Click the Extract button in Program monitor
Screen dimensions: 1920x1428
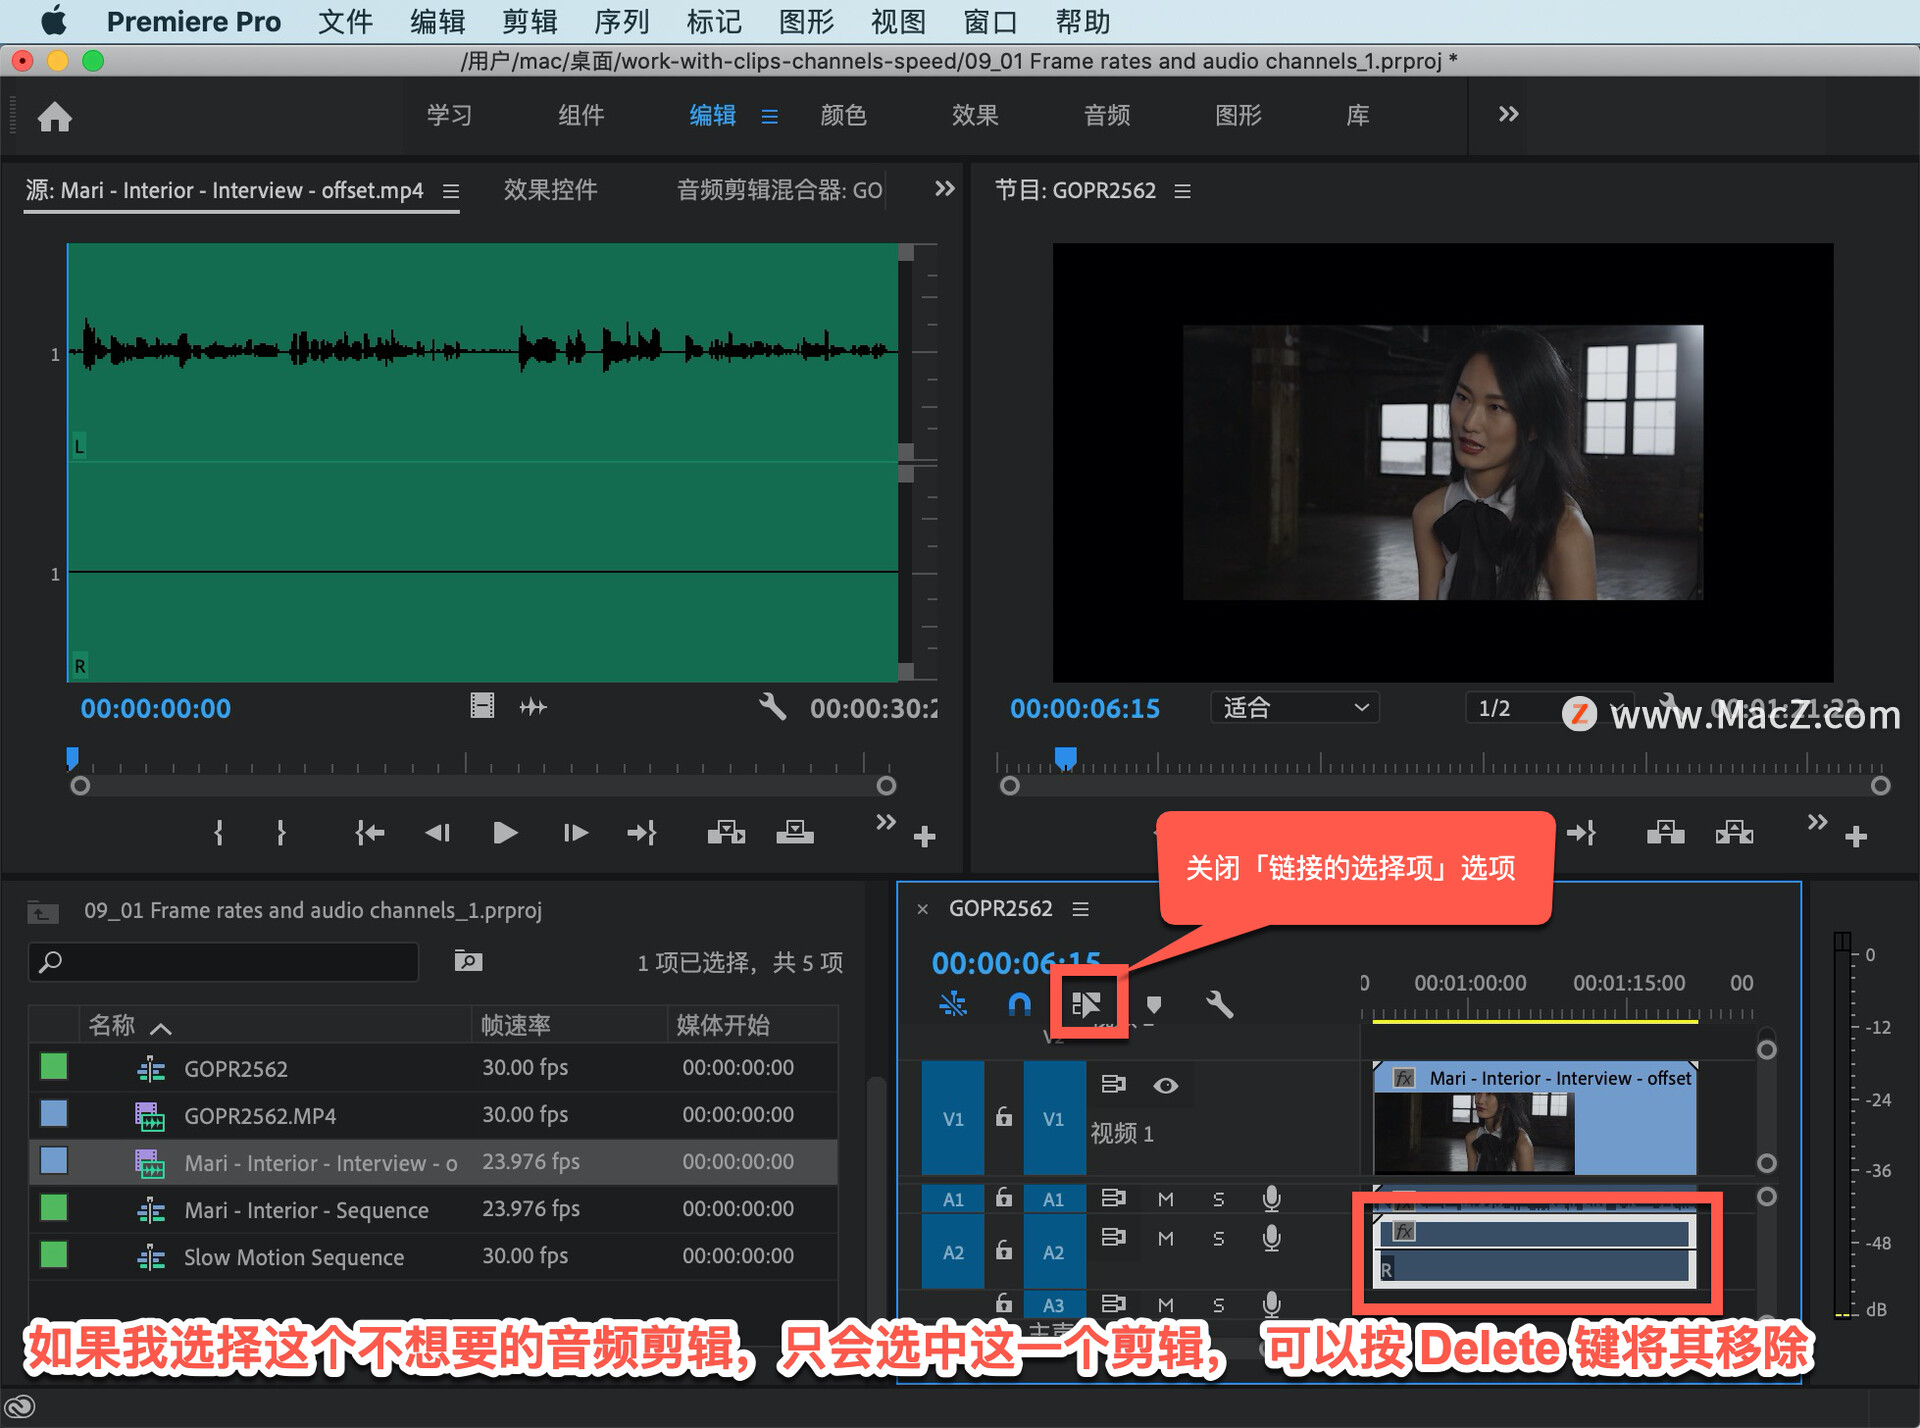click(x=1735, y=832)
